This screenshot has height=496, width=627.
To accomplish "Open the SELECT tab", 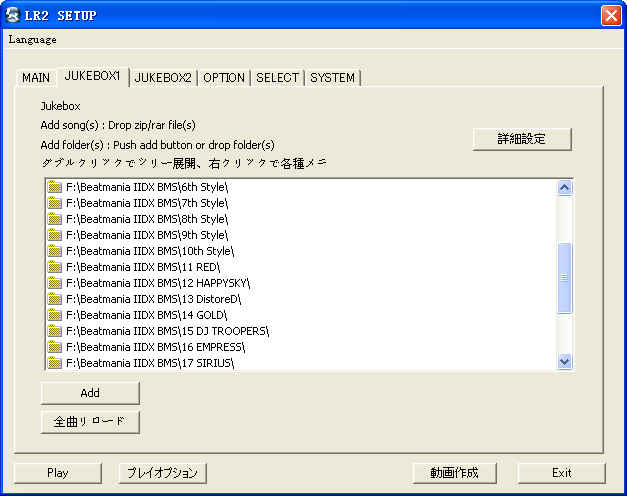I will [278, 78].
